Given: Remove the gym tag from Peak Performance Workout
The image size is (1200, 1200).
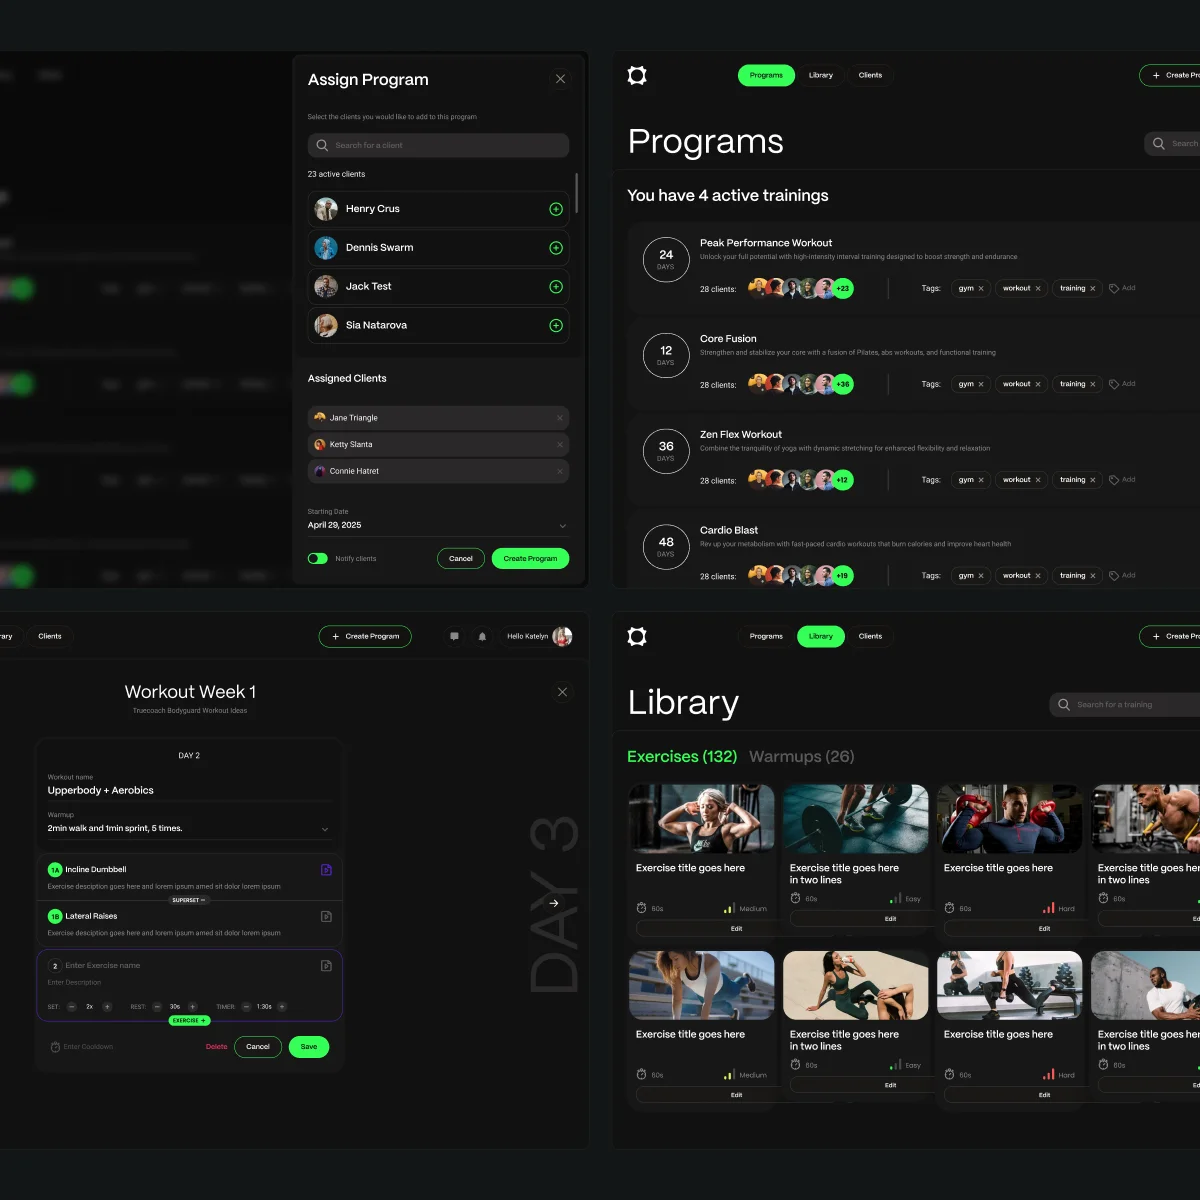Looking at the screenshot, I should click(981, 288).
